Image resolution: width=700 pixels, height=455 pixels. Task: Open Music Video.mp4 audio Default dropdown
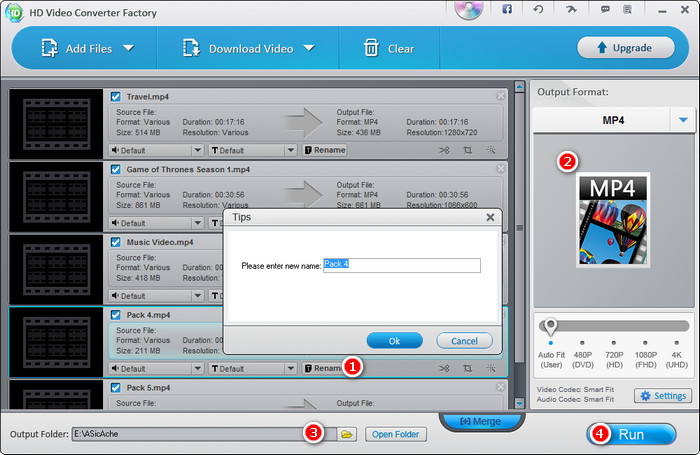coord(156,296)
